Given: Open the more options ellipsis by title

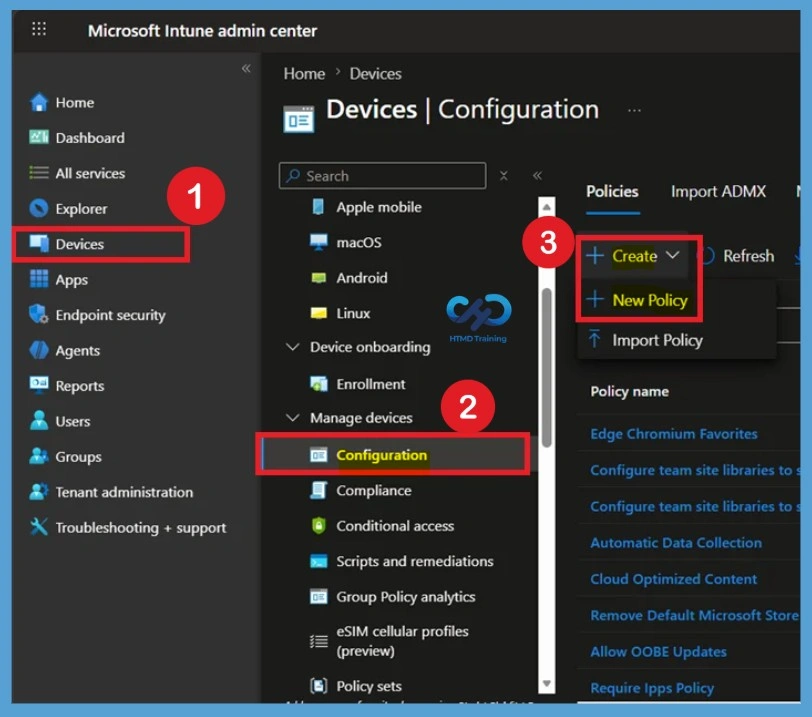Looking at the screenshot, I should [x=634, y=110].
